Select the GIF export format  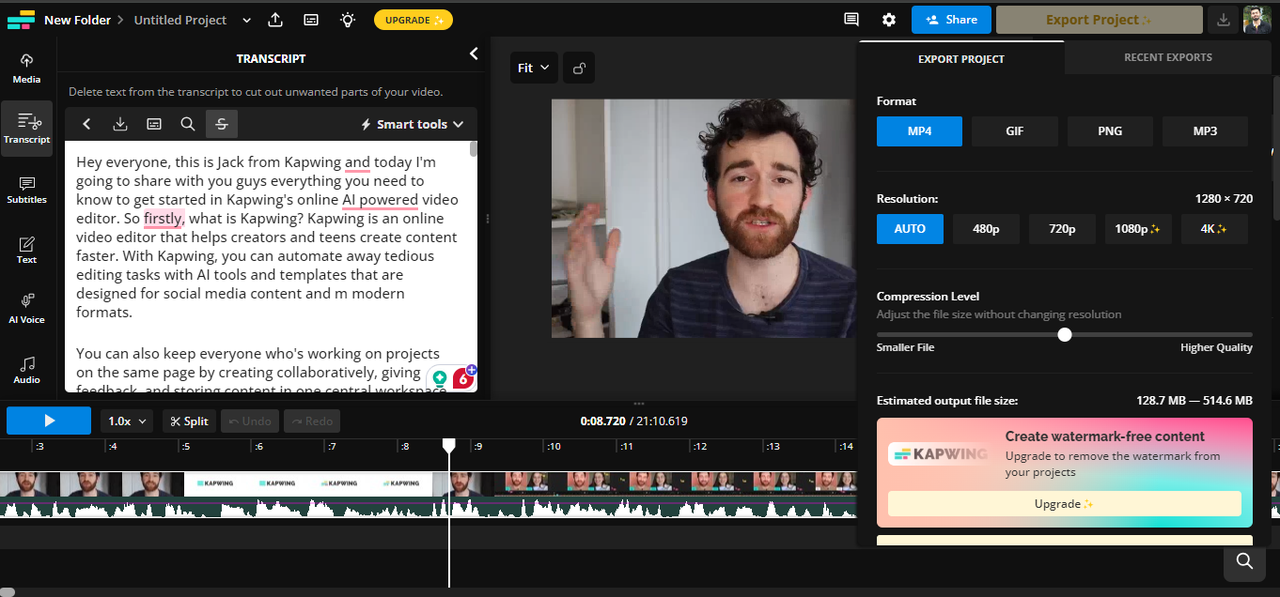tap(1014, 131)
